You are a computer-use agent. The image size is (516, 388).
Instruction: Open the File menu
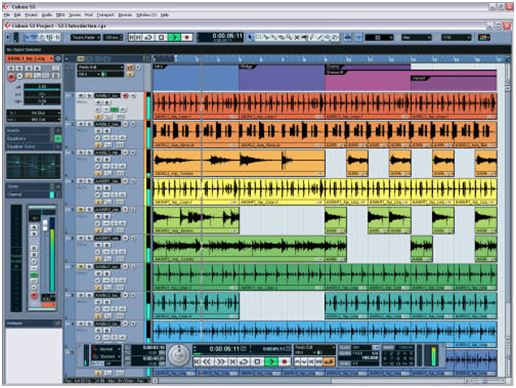(7, 15)
